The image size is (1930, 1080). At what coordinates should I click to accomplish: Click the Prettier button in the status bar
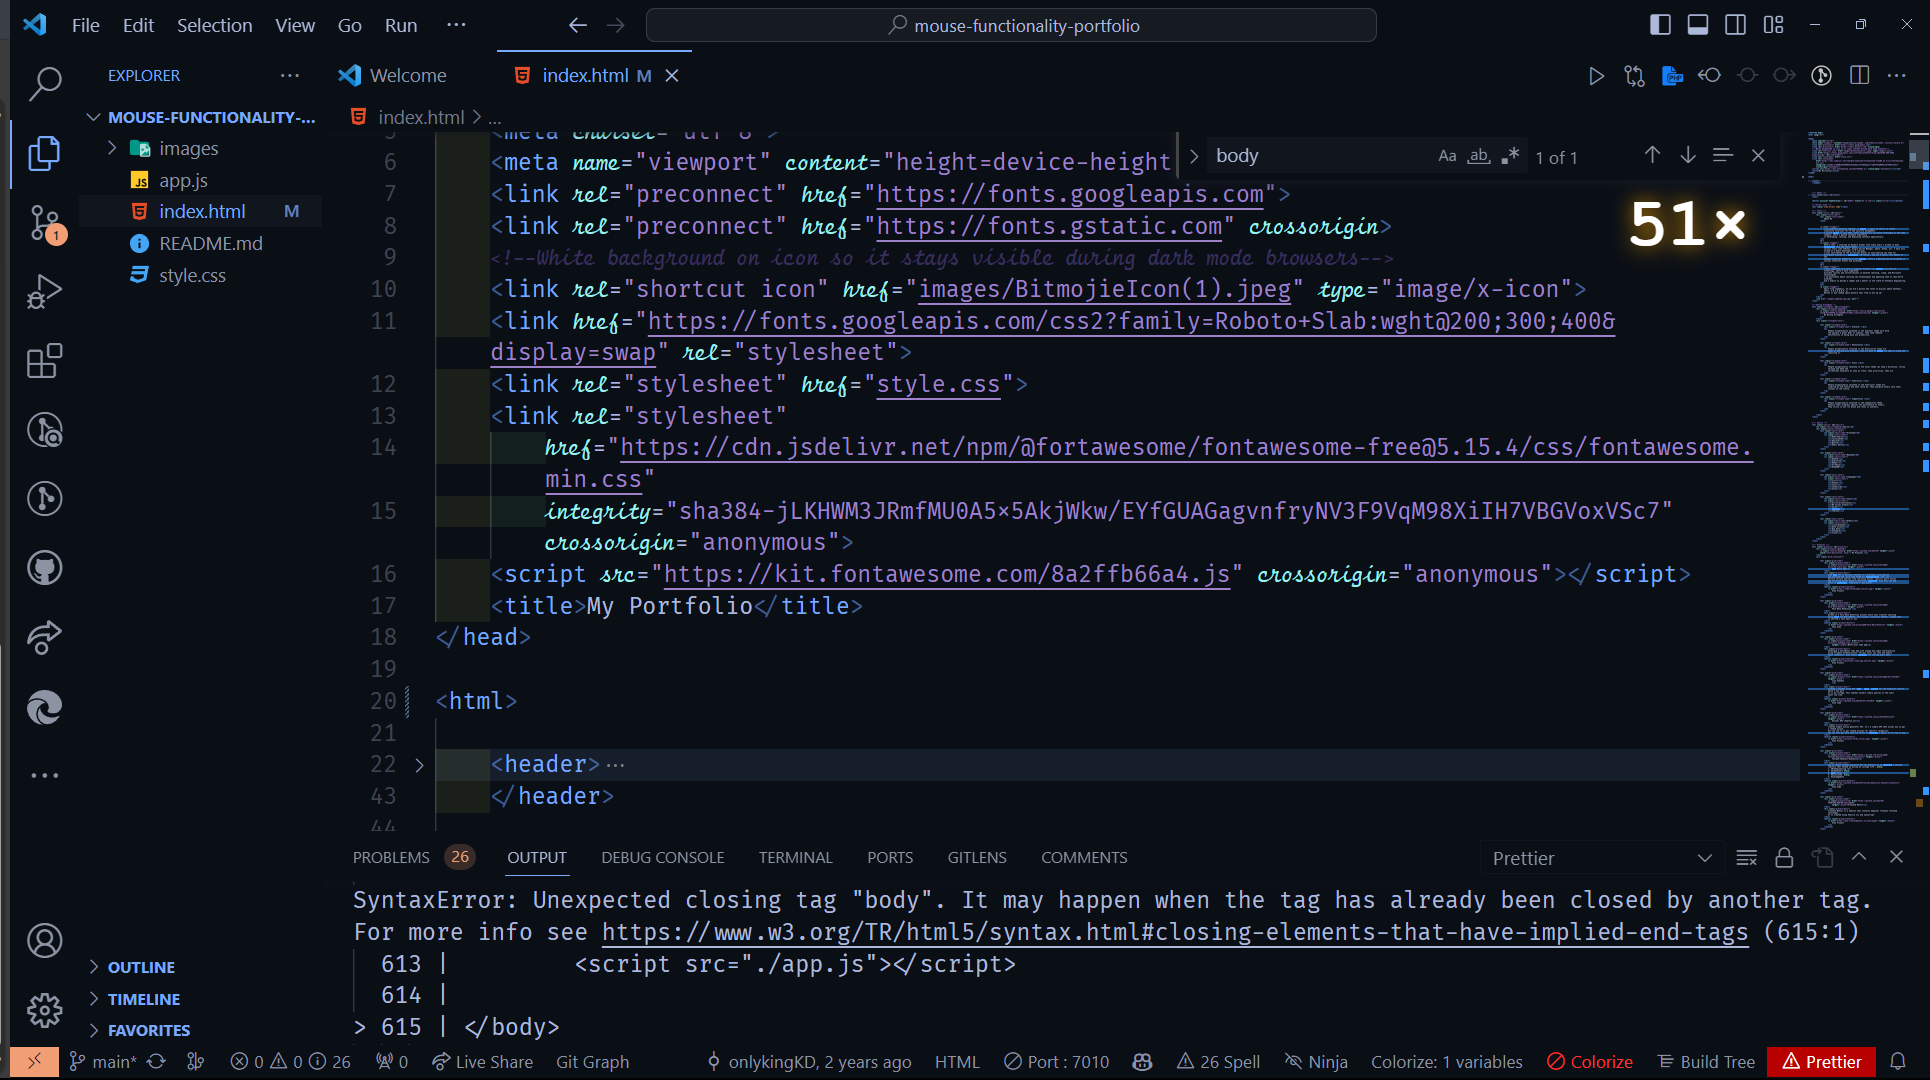1820,1061
